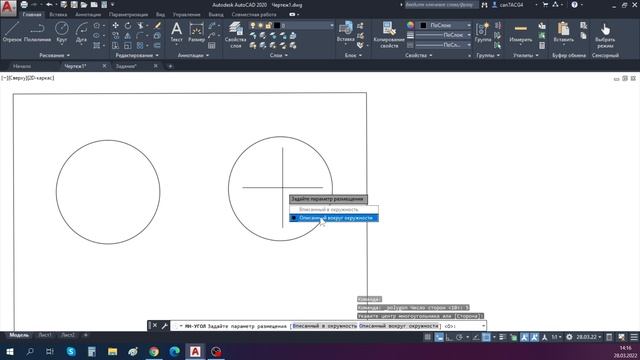
Task: Click the help search input field
Action: click(x=441, y=5)
